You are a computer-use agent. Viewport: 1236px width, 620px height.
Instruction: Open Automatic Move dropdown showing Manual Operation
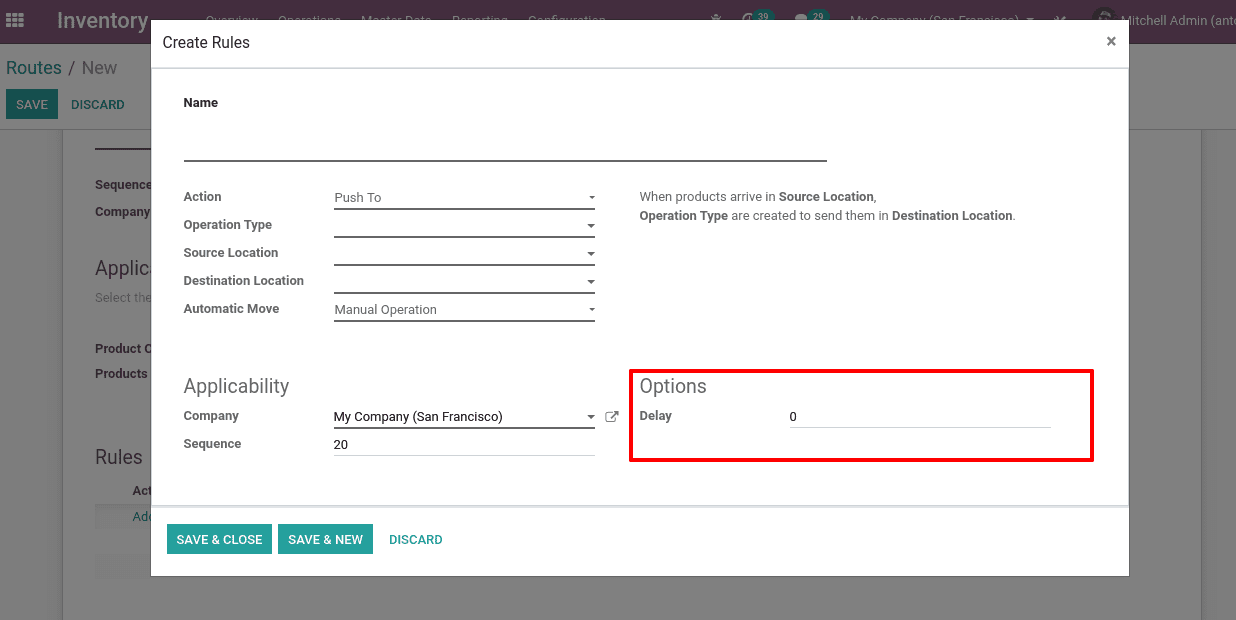(464, 310)
